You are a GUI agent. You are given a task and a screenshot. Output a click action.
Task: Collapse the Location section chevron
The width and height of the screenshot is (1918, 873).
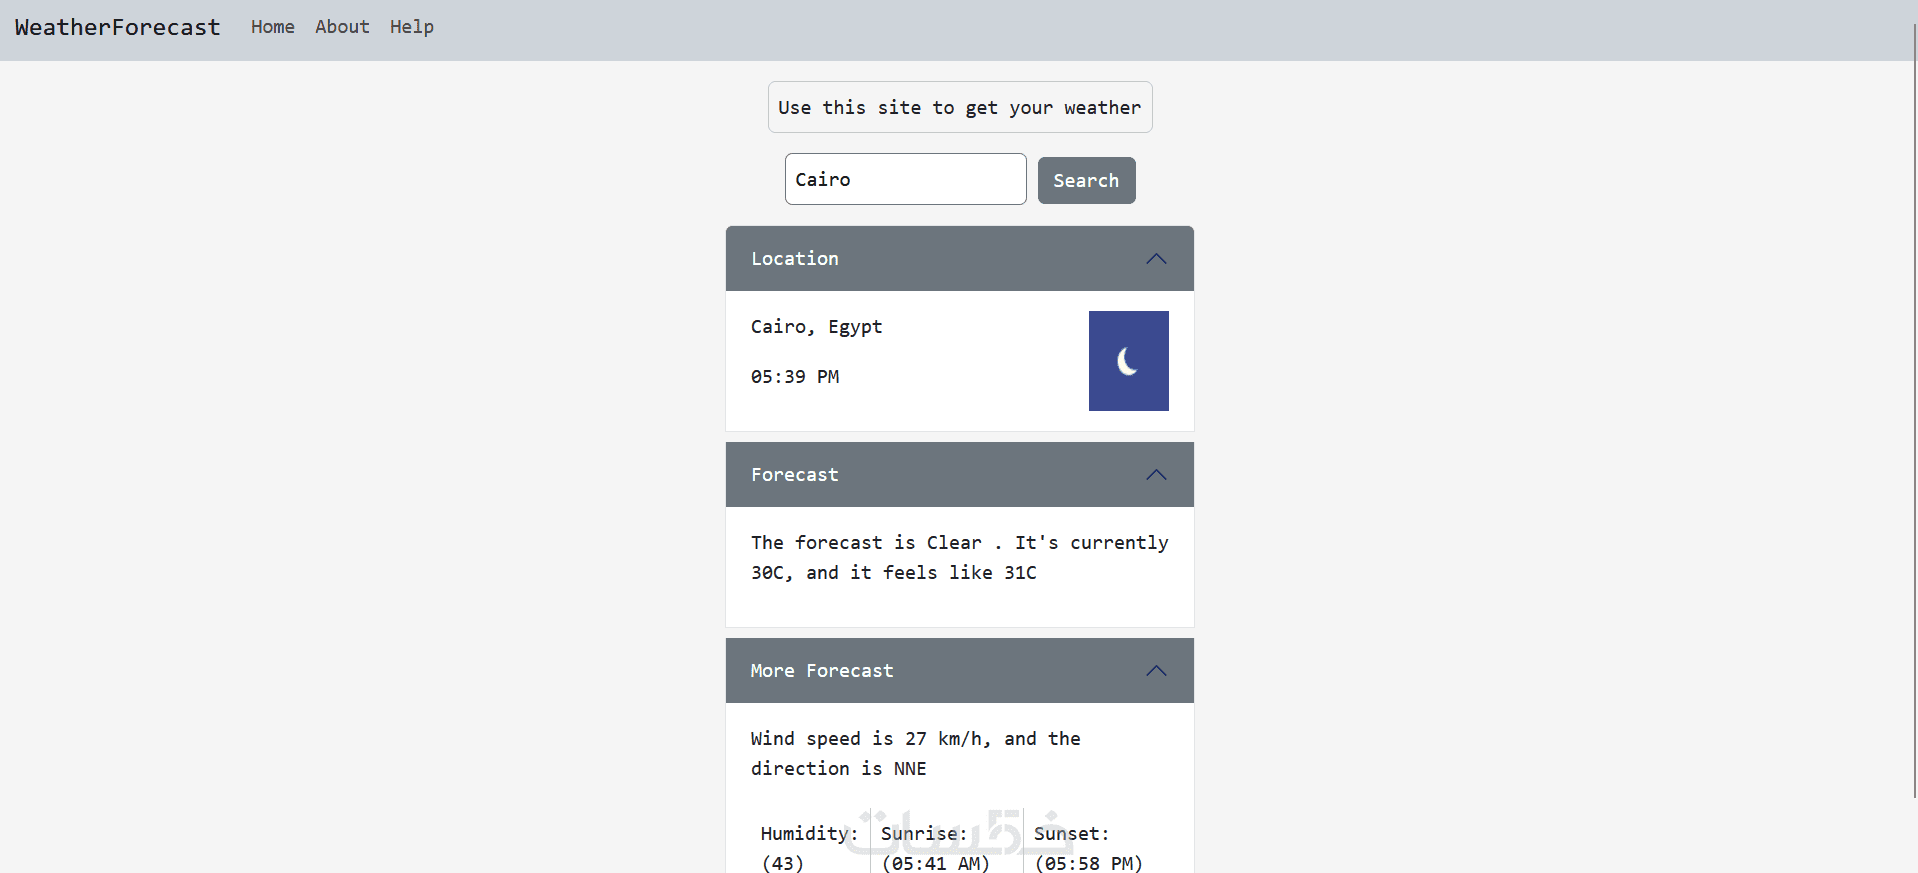1156,259
